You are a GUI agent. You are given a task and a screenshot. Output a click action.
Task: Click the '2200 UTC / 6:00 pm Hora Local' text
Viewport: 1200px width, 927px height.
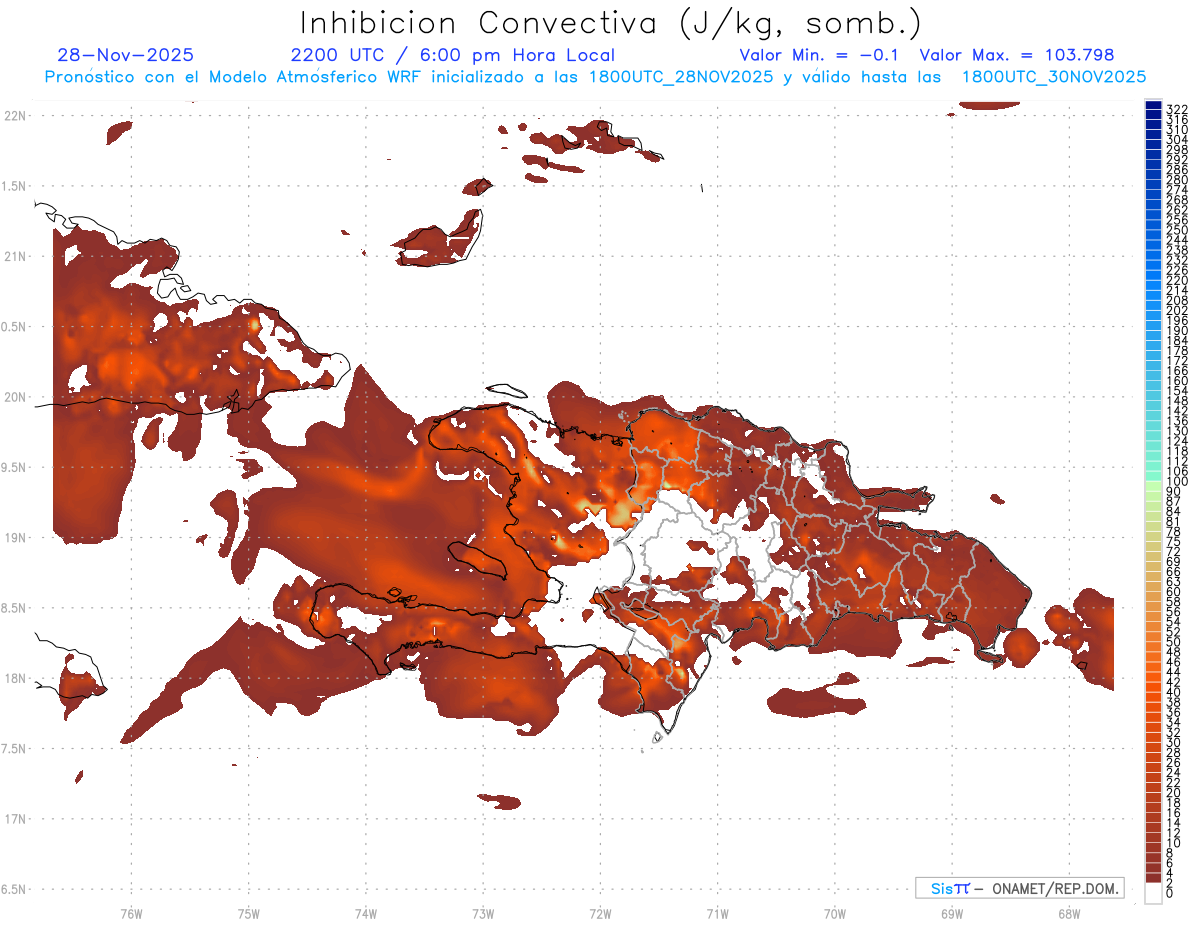[x=453, y=55]
